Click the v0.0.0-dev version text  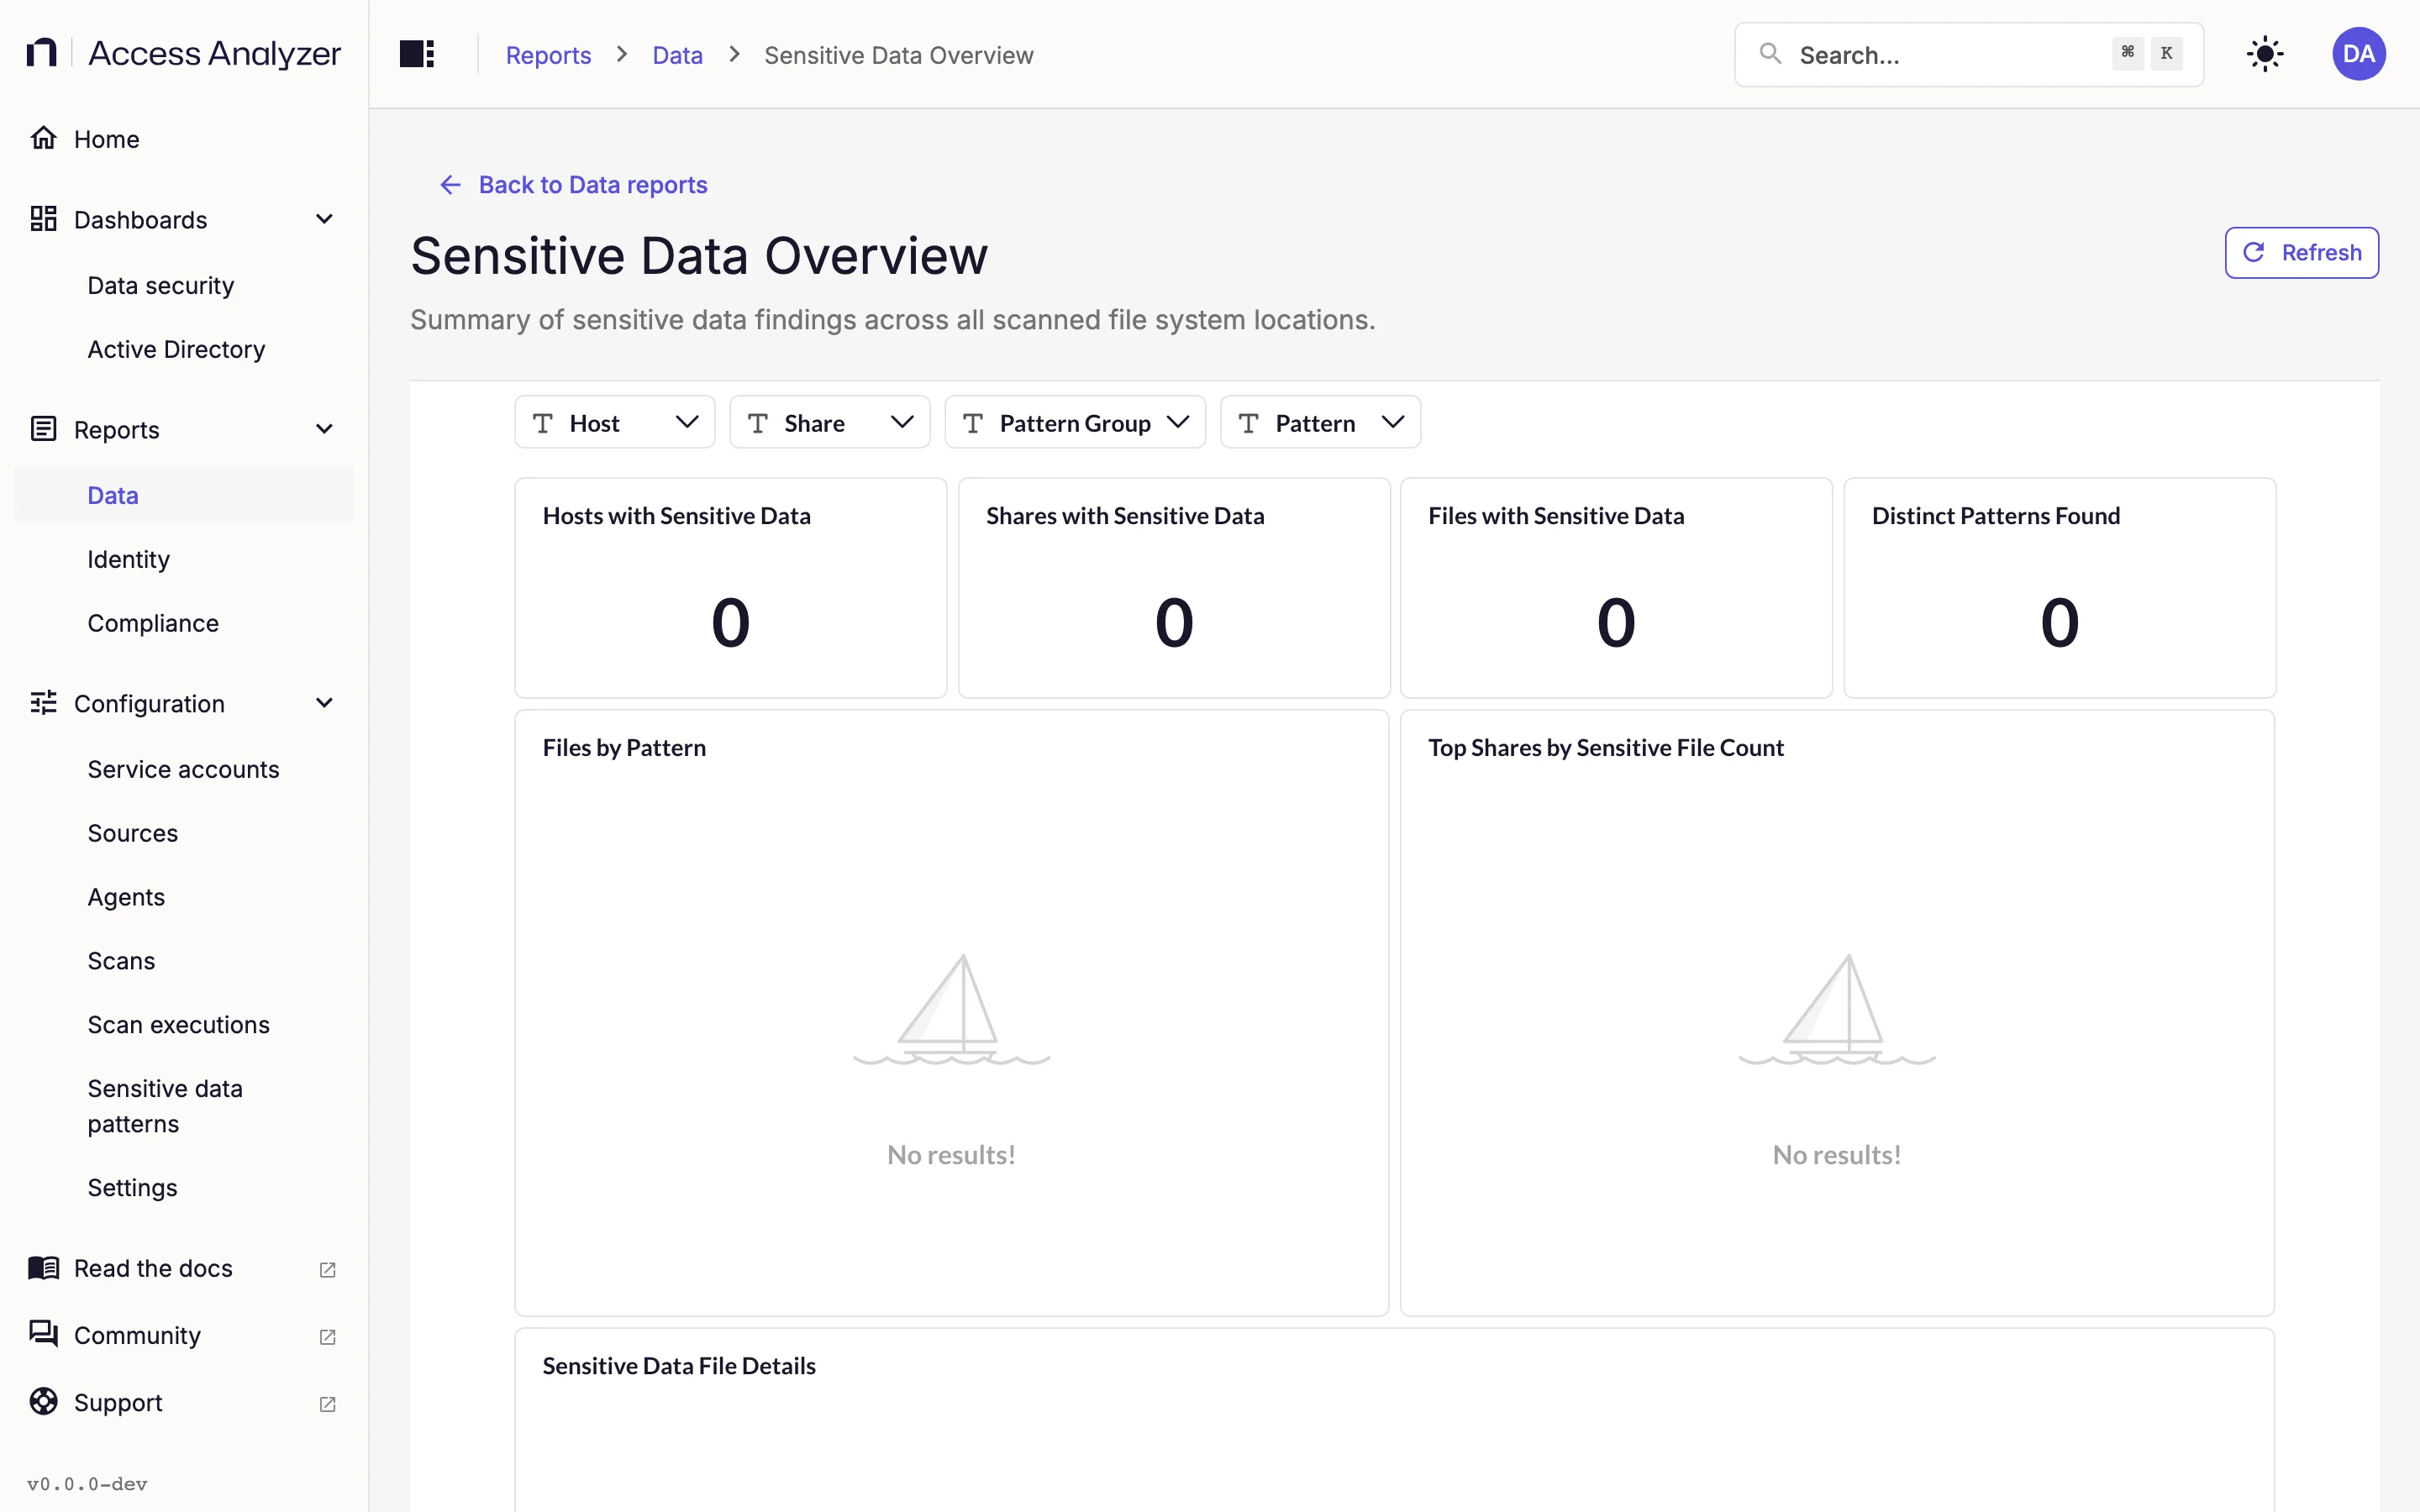pyautogui.click(x=88, y=1484)
